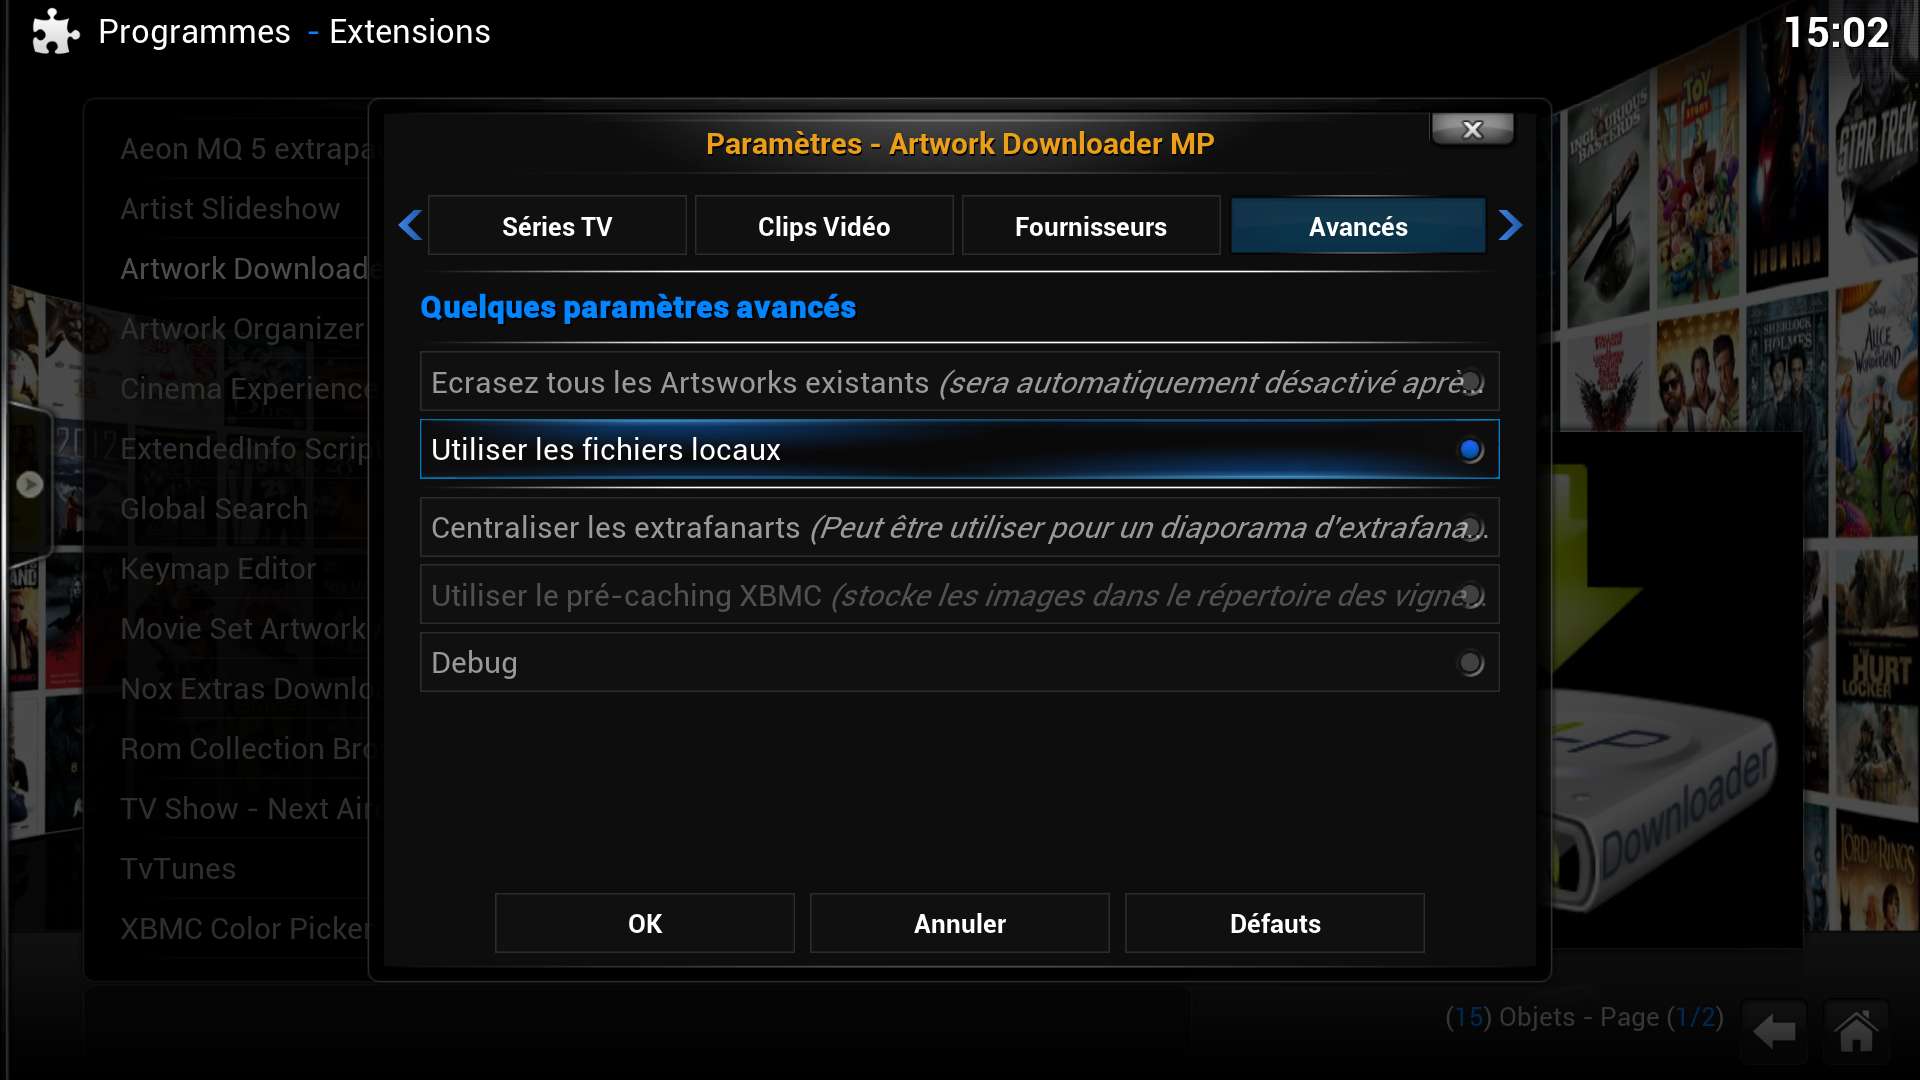Switch to the Séries TV tab
Image resolution: width=1920 pixels, height=1080 pixels.
point(557,227)
